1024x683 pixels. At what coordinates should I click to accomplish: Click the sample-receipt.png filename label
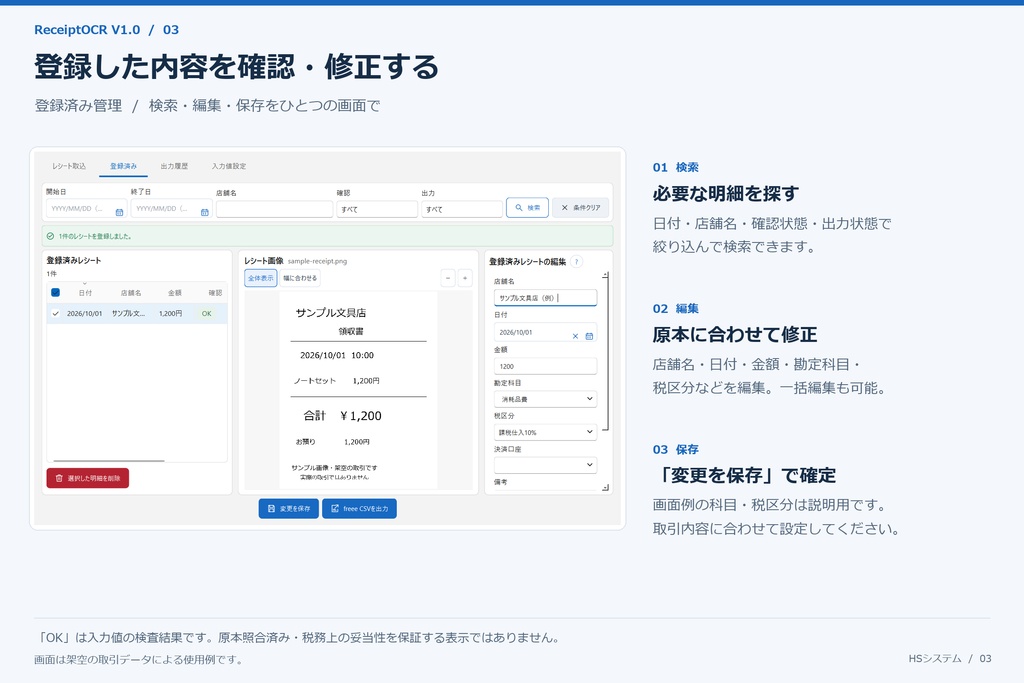(x=317, y=261)
